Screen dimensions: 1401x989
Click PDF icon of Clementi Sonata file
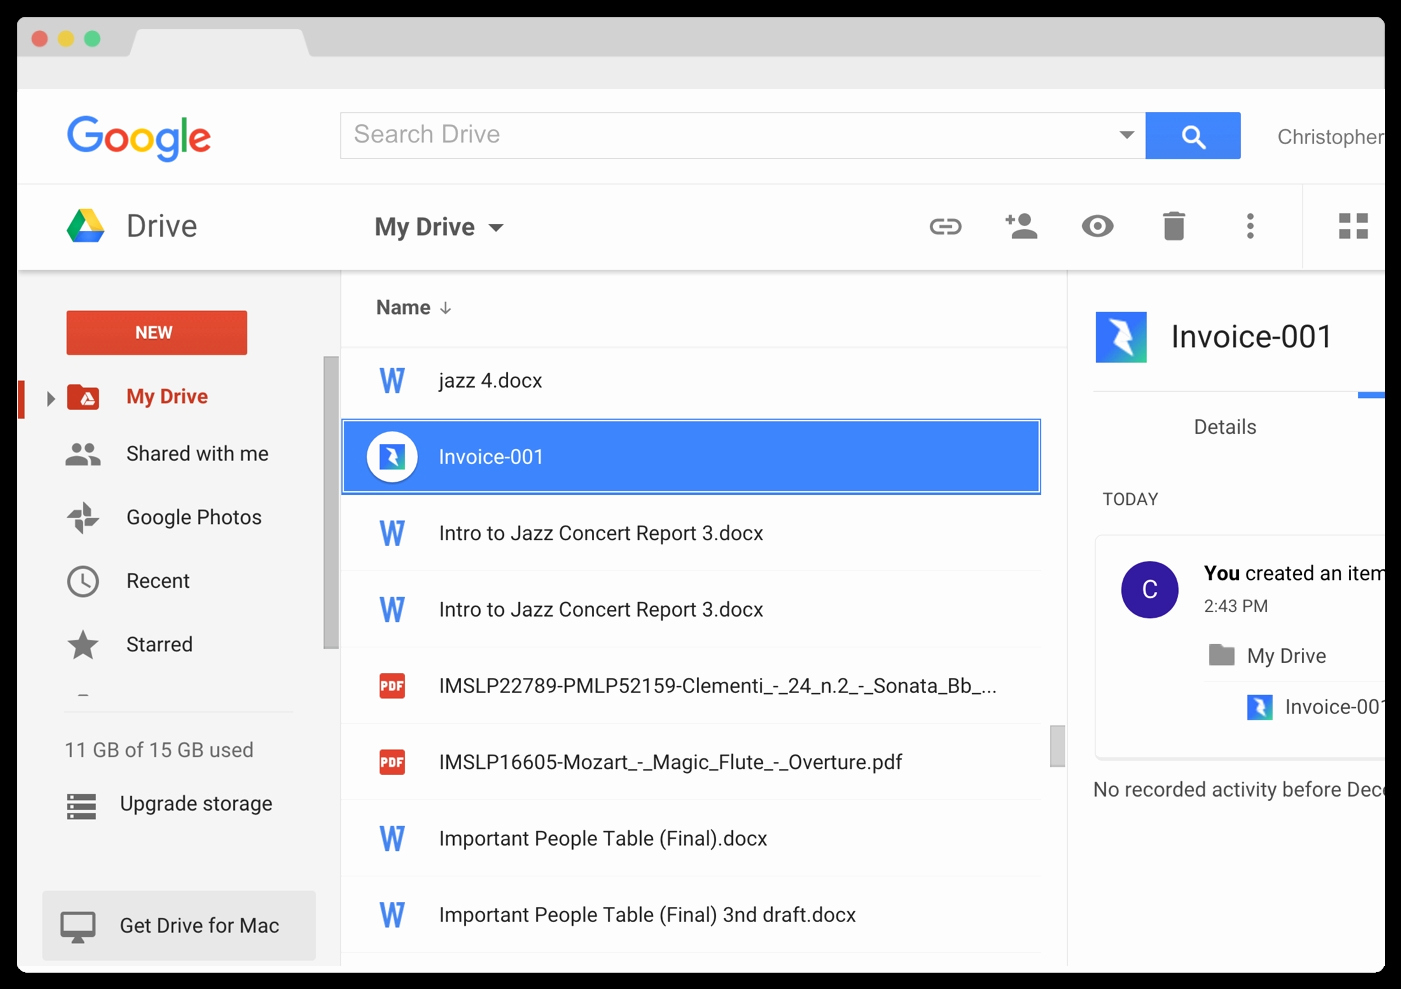point(392,686)
